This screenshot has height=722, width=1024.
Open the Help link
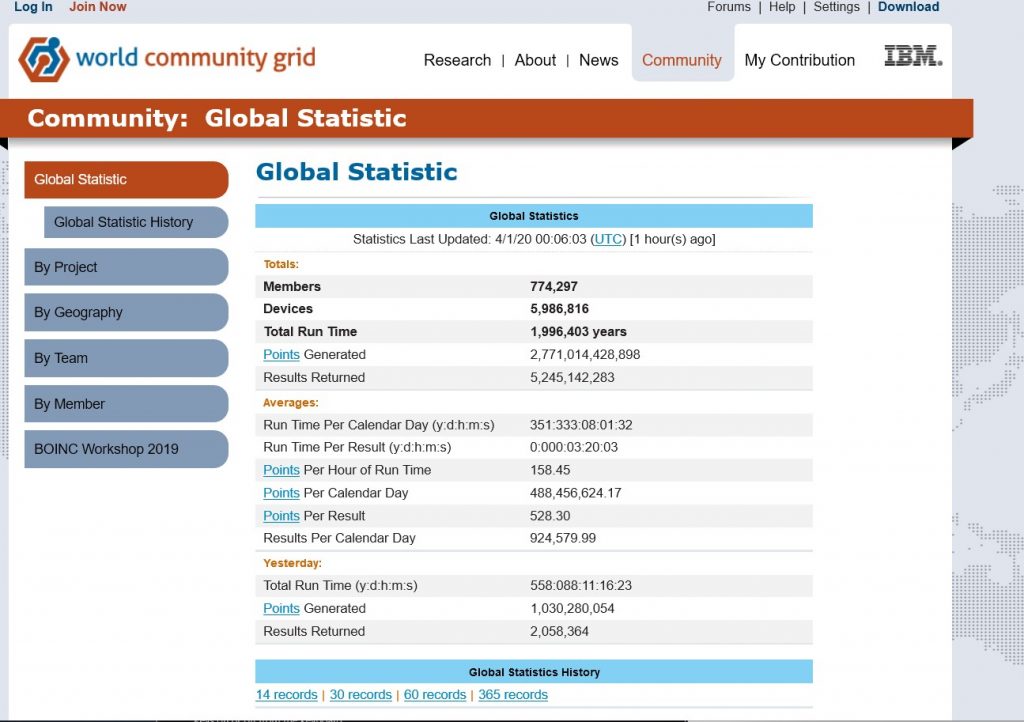(782, 7)
